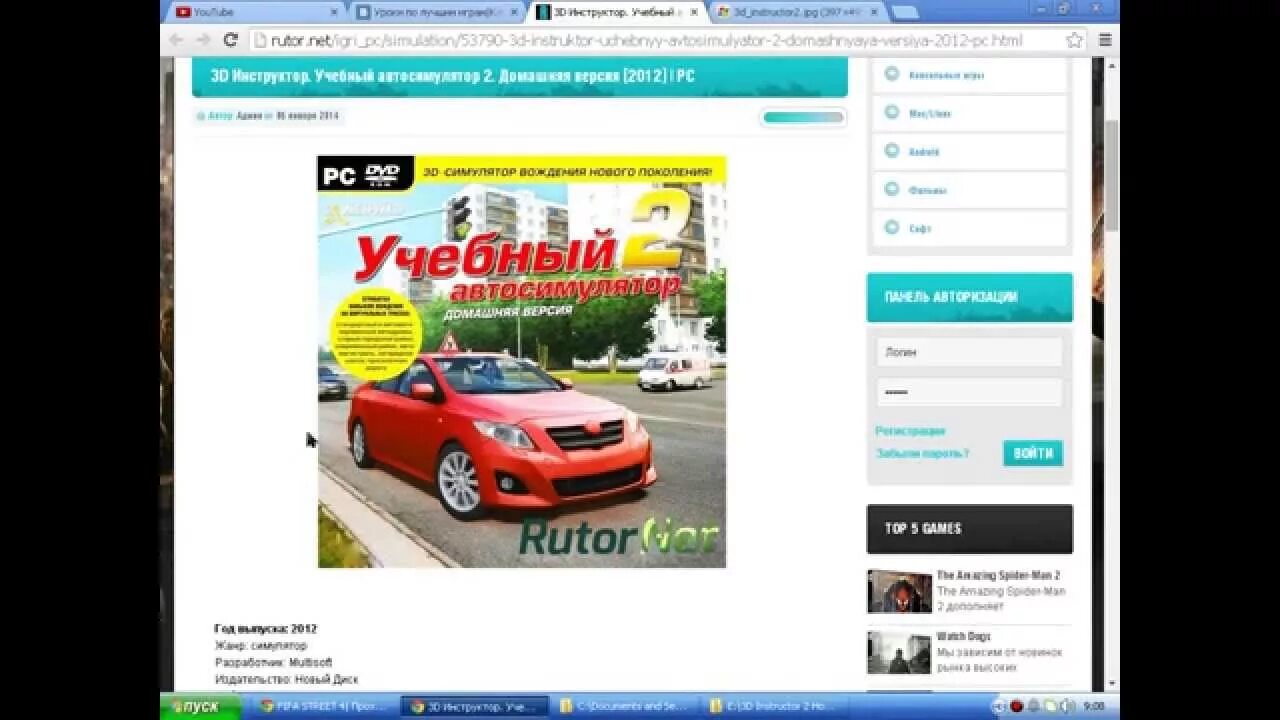Open the 'Watch Dogs' game link

963,636
